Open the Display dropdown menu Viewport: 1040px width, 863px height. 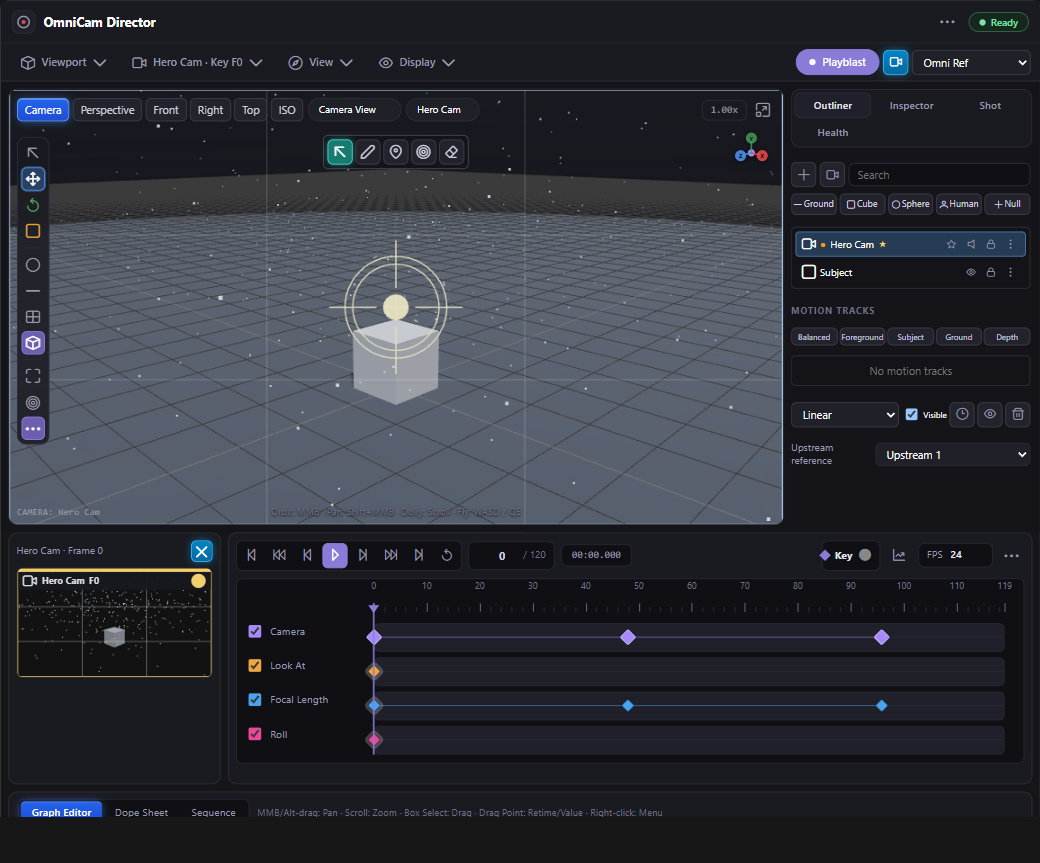pyautogui.click(x=417, y=62)
